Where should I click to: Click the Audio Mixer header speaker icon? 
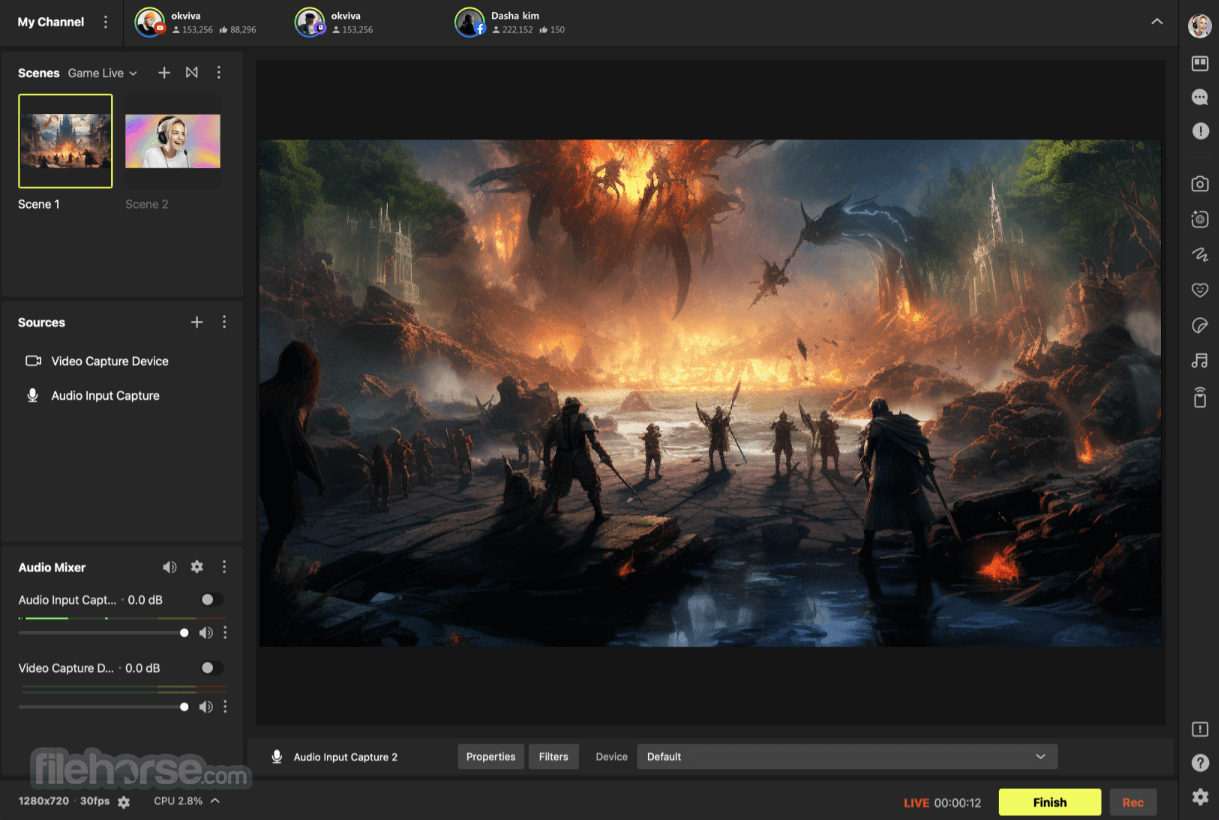170,567
